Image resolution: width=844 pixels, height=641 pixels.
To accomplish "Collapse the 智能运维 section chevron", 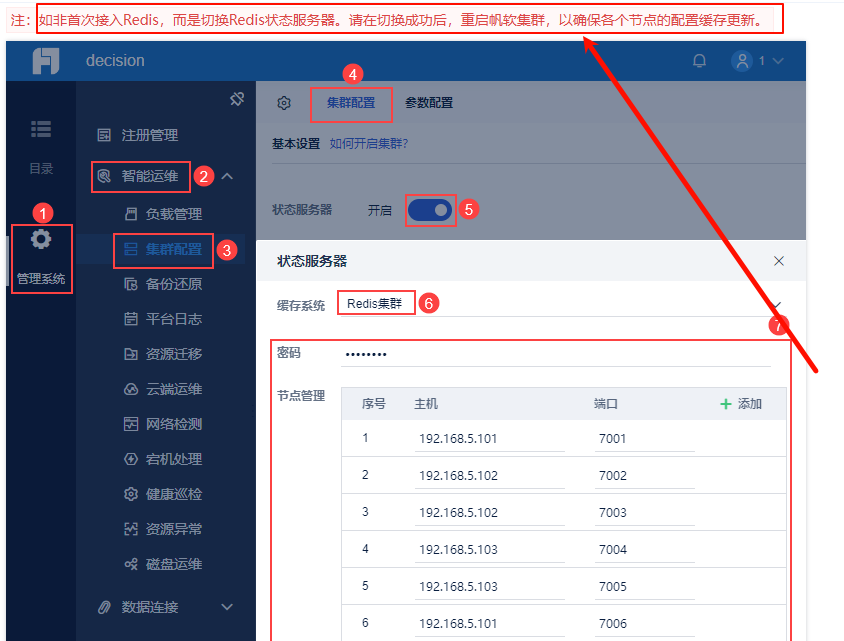I will tap(227, 176).
